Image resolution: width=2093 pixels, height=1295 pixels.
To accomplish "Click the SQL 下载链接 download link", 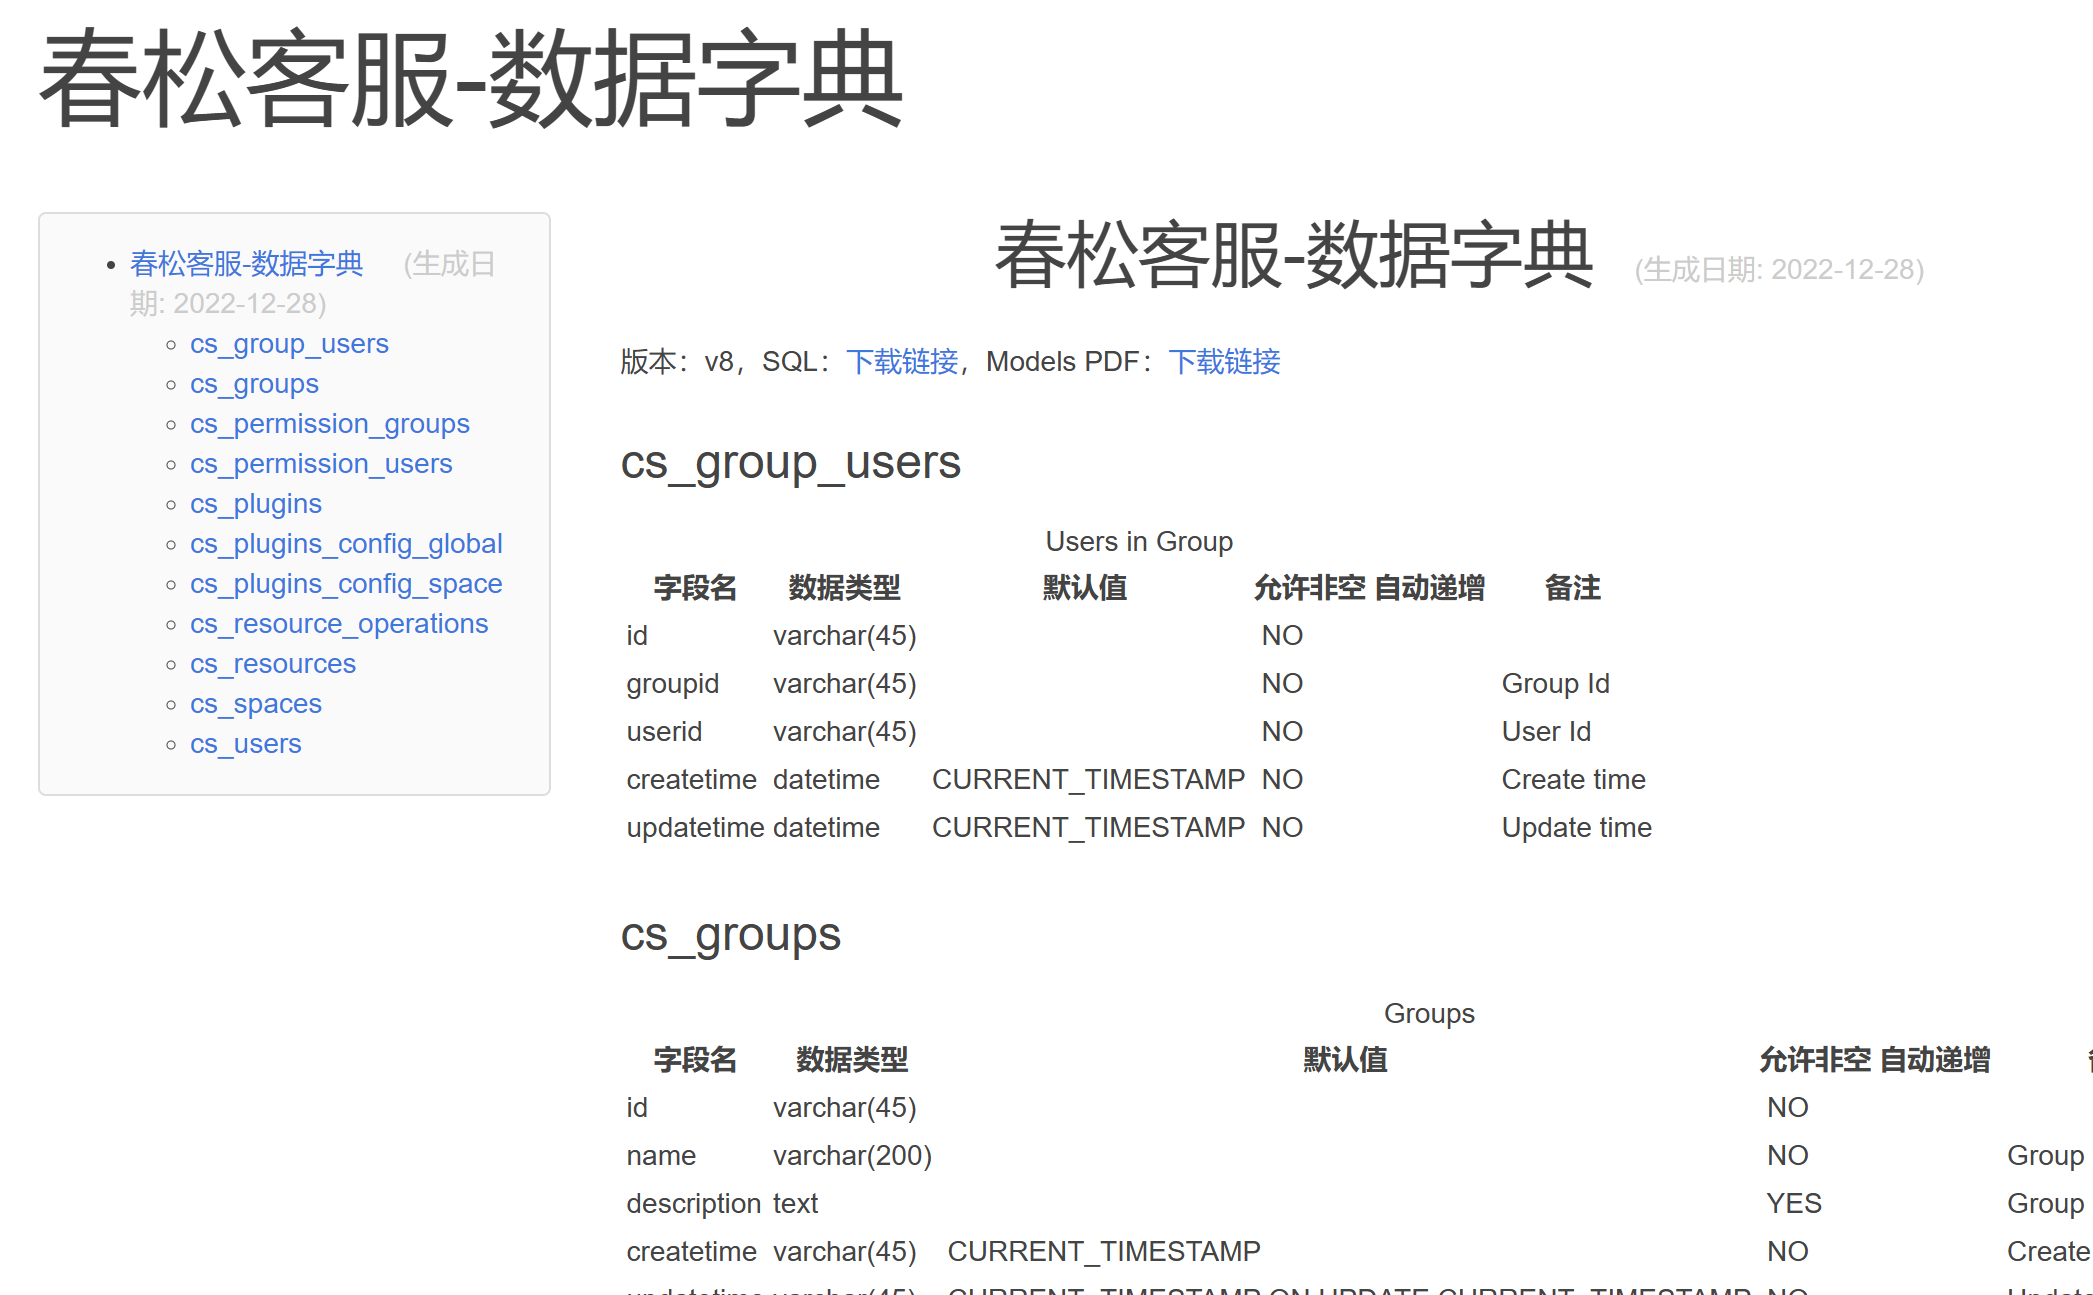I will coord(901,362).
